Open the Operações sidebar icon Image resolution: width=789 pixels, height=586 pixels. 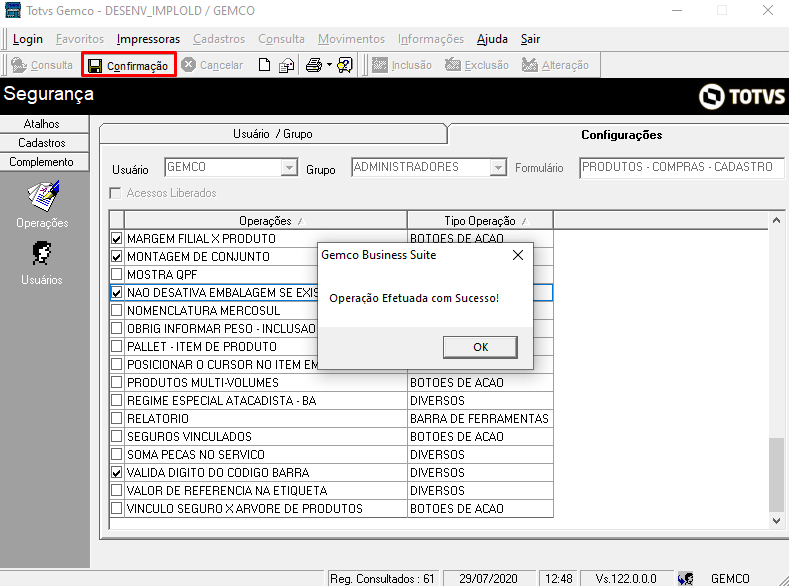pos(43,196)
